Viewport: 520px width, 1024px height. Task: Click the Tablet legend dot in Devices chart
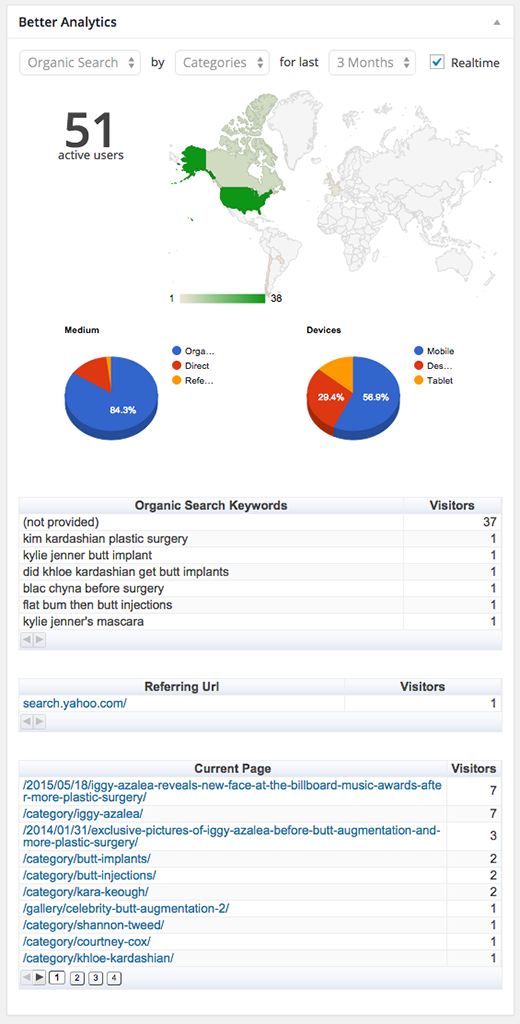click(418, 381)
